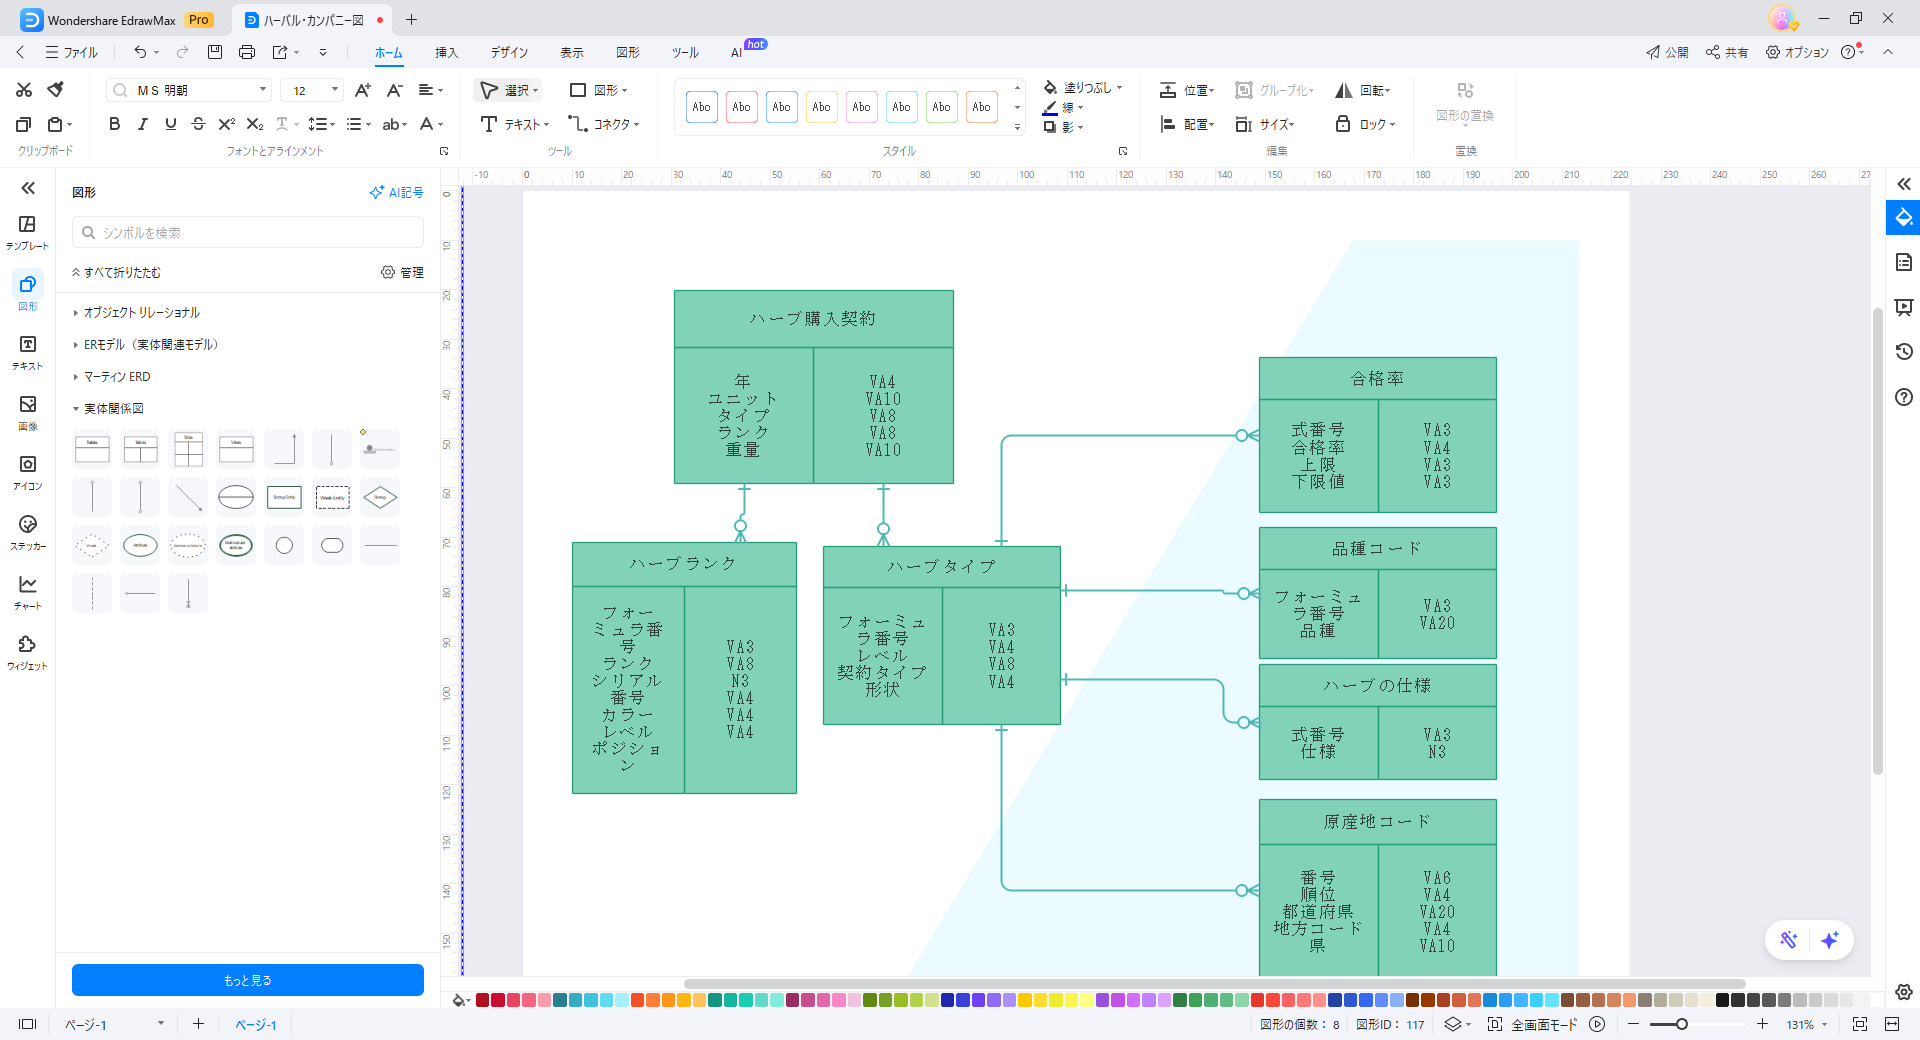The height and width of the screenshot is (1040, 1920).
Task: Pick the black color swatch in palette
Action: 1722,1000
